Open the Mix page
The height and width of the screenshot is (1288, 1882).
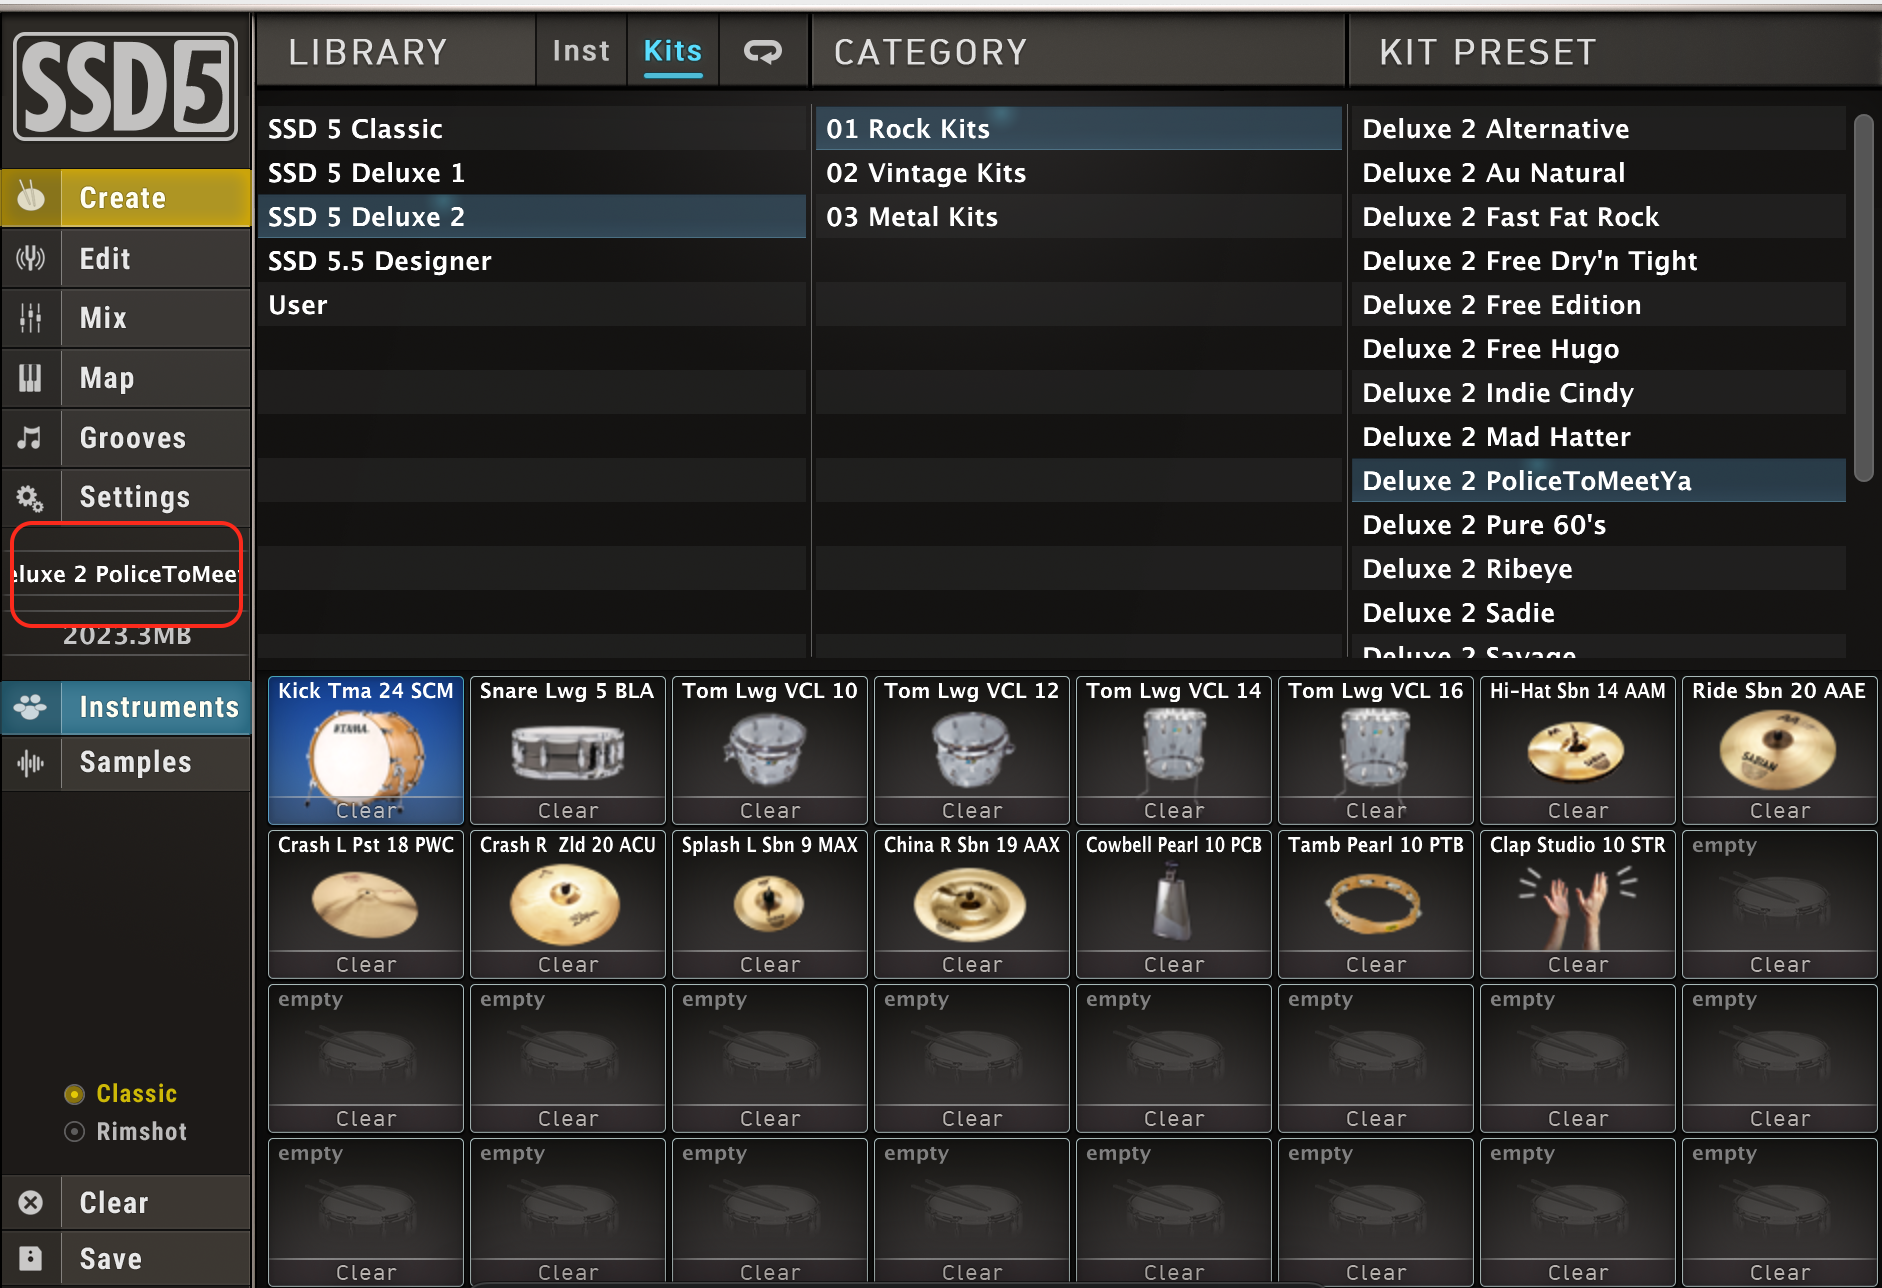pyautogui.click(x=126, y=318)
